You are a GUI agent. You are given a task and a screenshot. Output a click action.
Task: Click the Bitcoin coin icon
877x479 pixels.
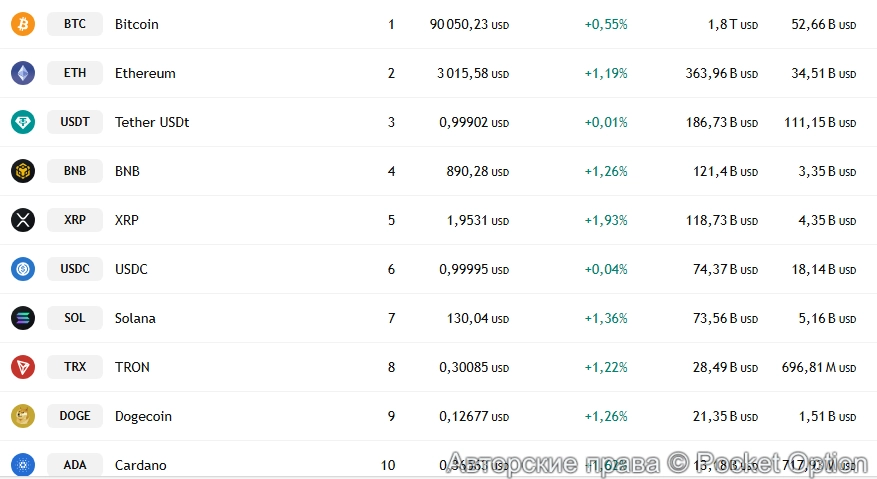coord(23,24)
